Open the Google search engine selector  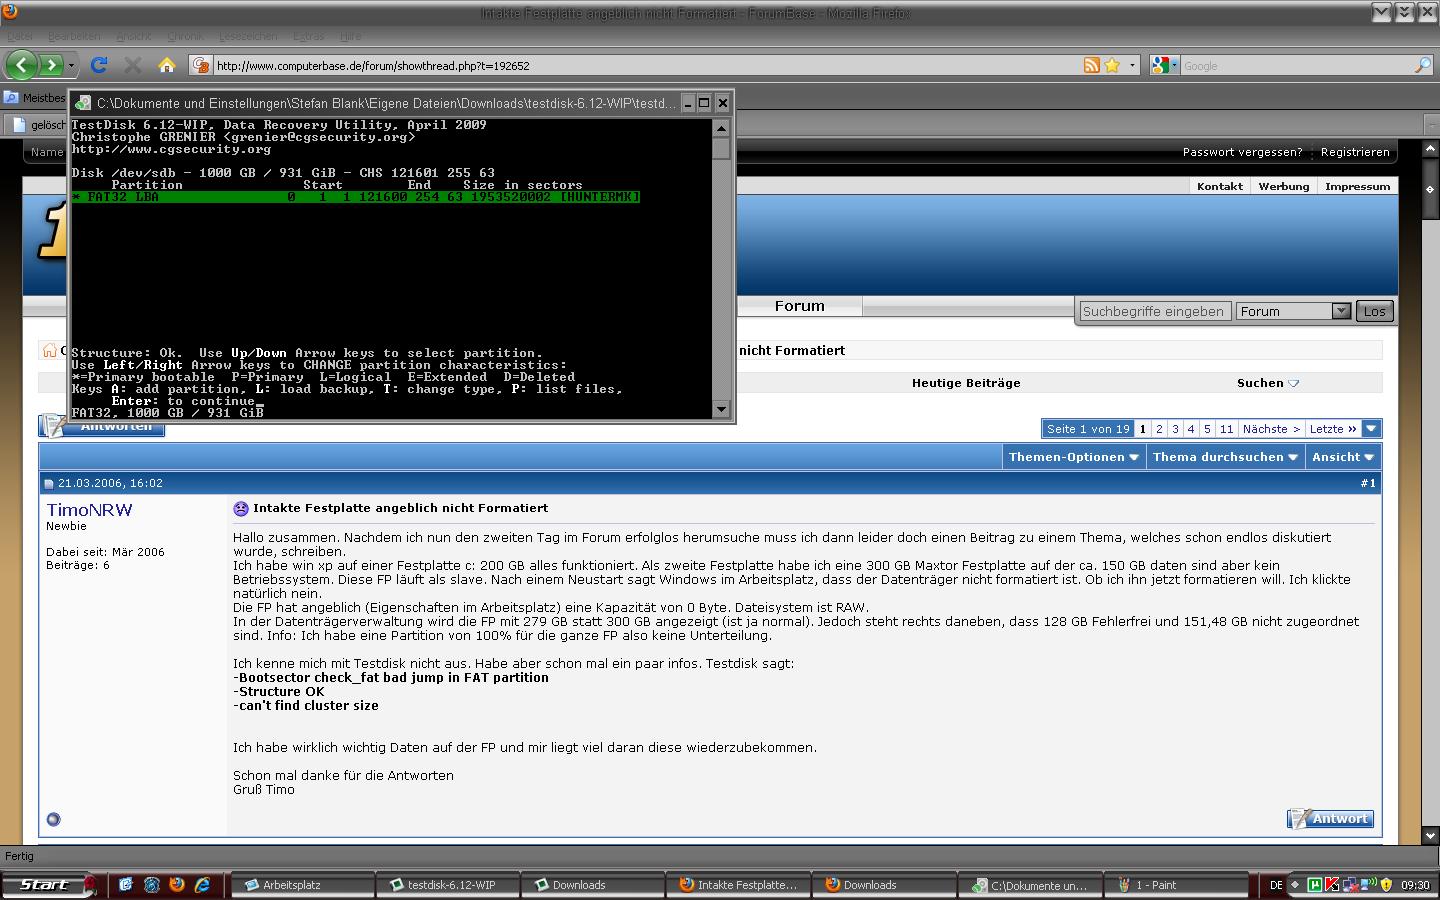[x=1164, y=65]
